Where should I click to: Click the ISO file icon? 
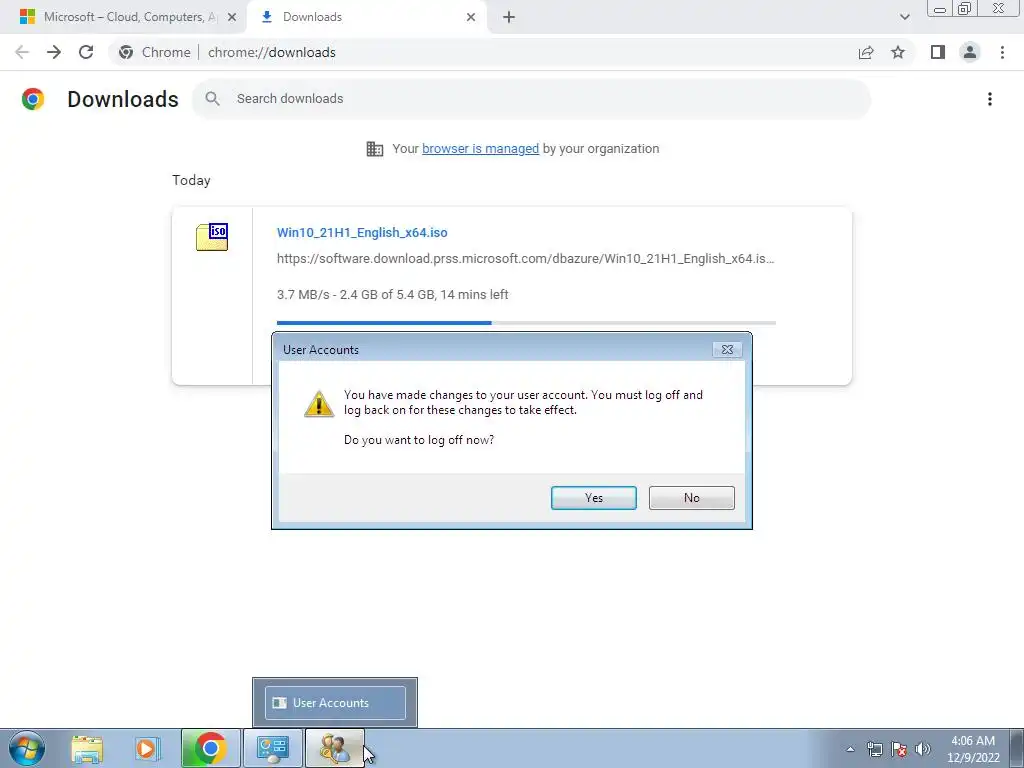[212, 236]
